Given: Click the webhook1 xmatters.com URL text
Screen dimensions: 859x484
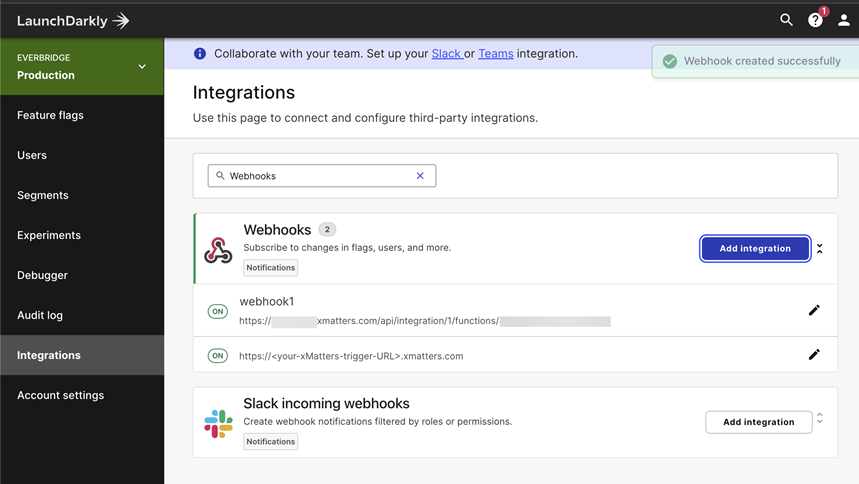Looking at the screenshot, I should tap(425, 321).
